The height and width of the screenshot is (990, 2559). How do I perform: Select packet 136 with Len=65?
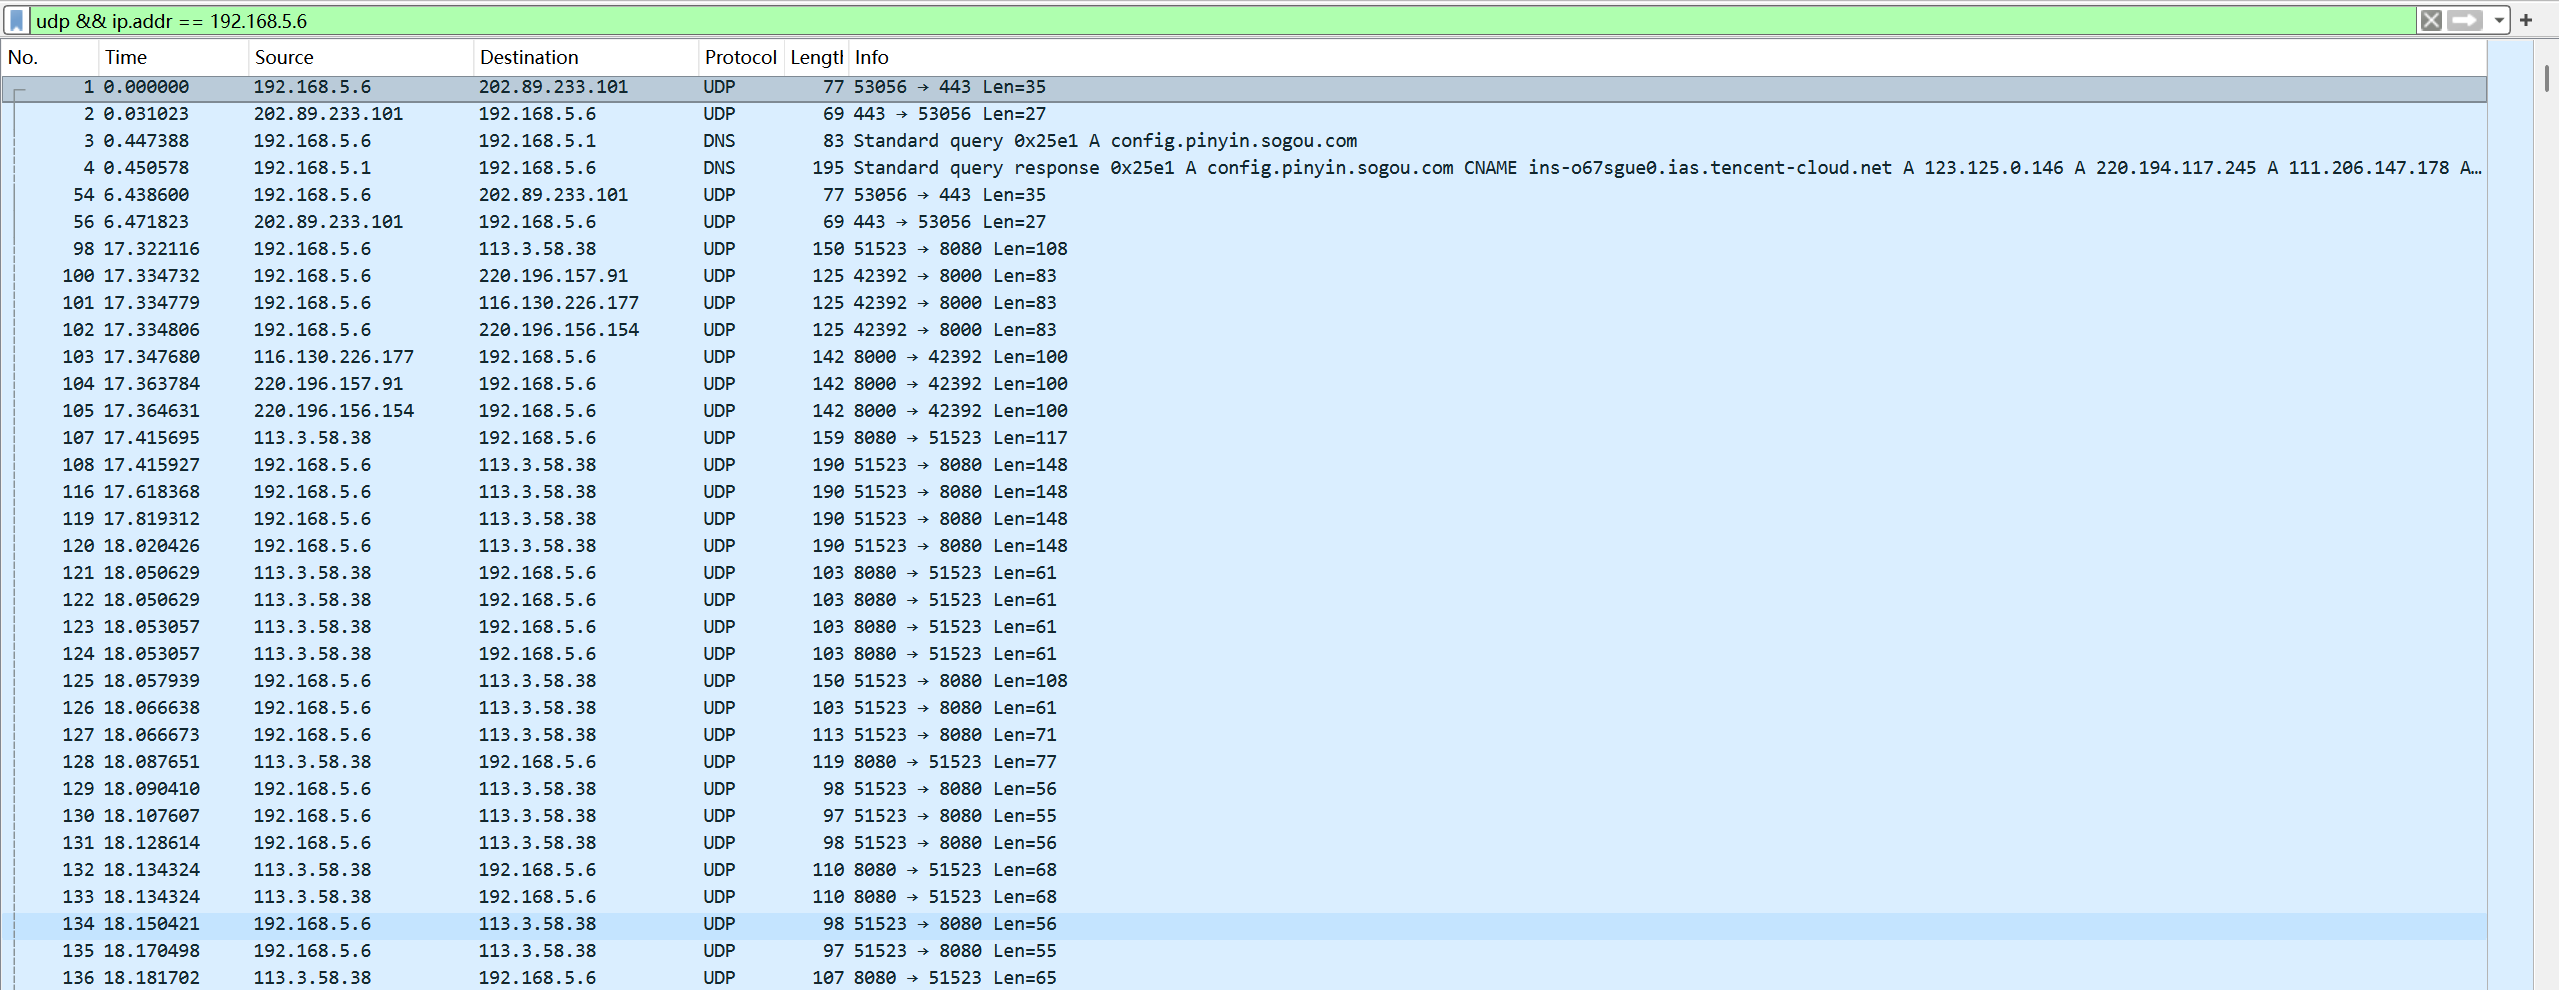tap(1244, 978)
